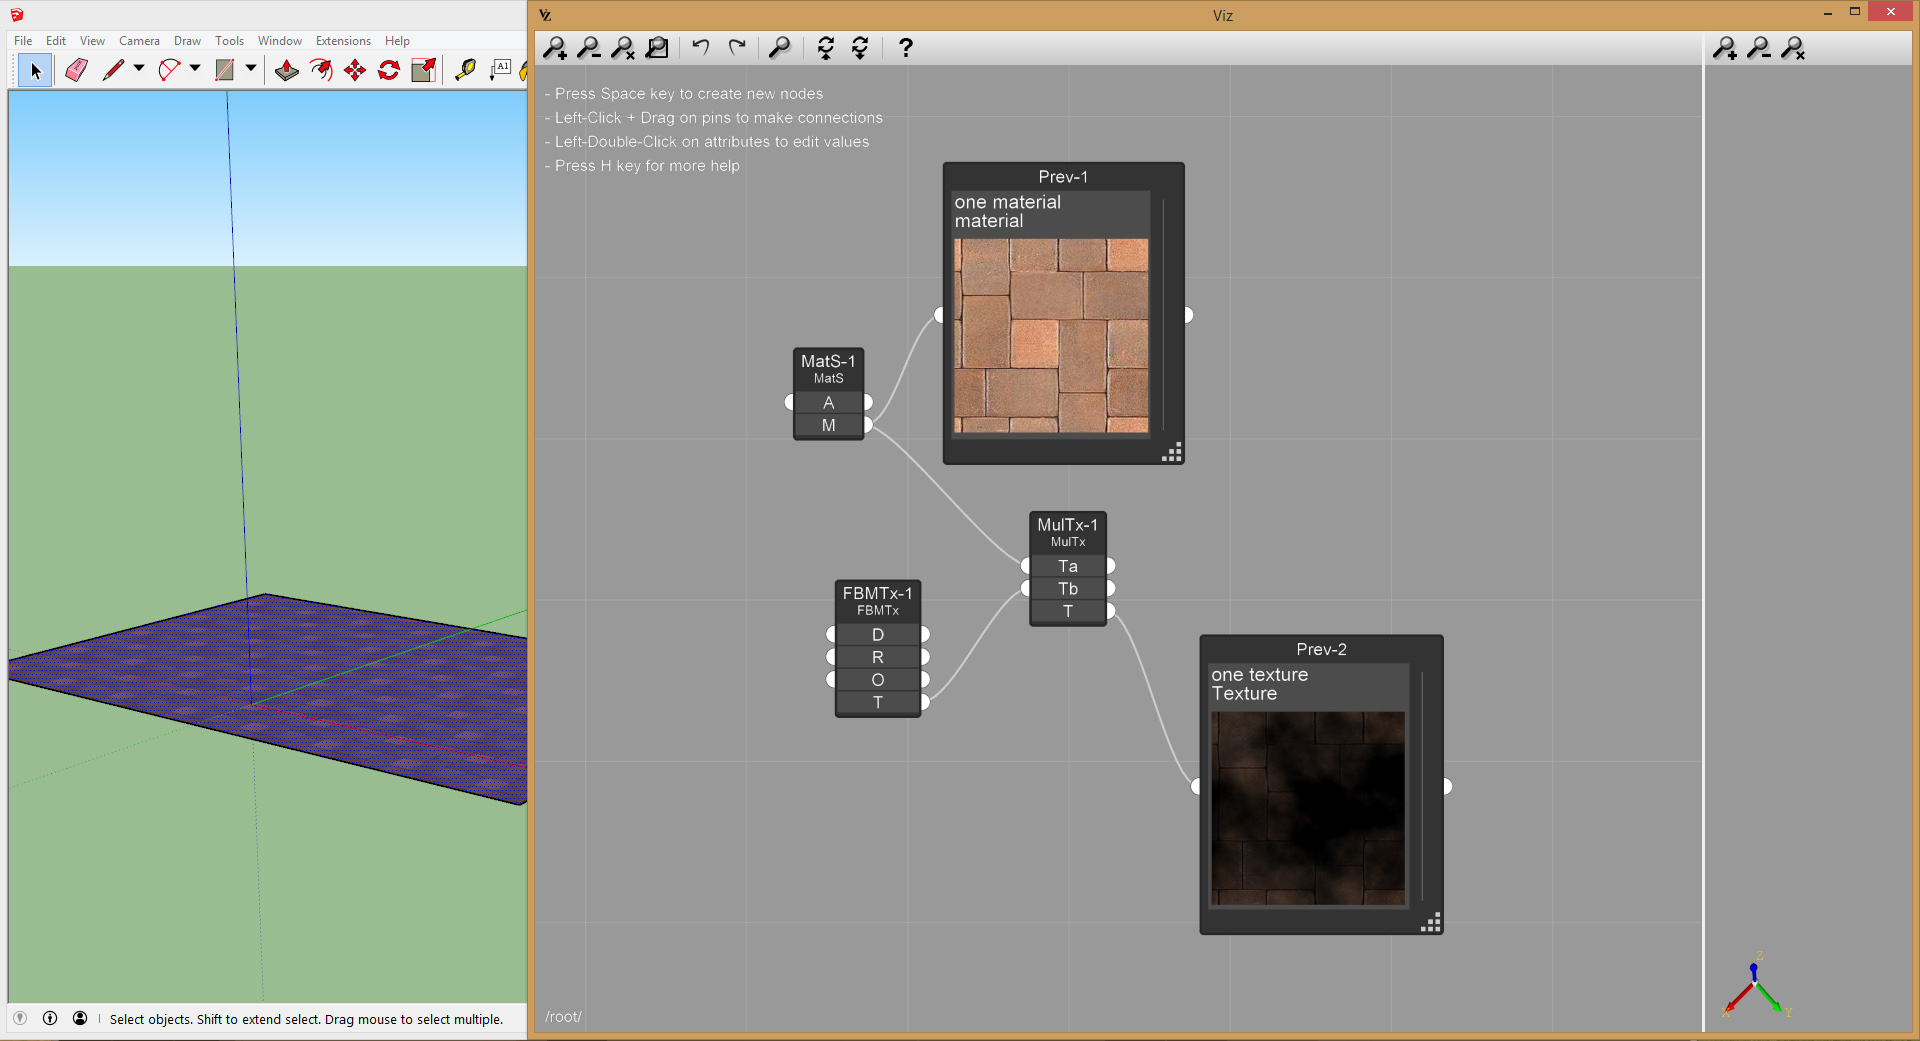Click the zoom-fit frame icon in Viz

click(657, 48)
